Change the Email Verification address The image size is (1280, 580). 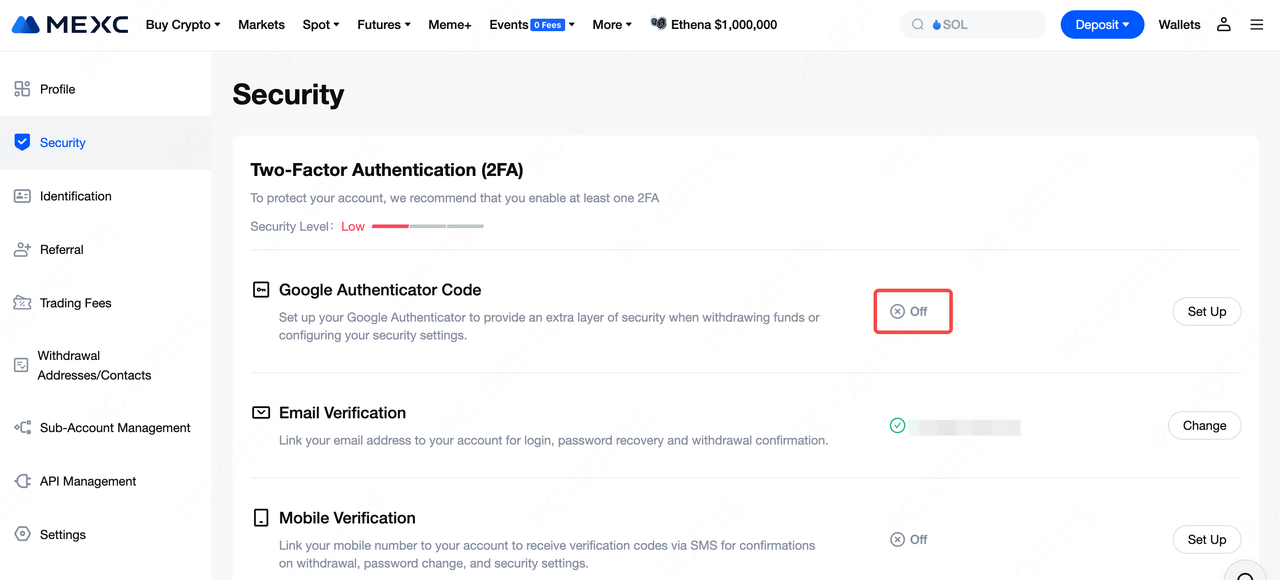[1204, 426]
